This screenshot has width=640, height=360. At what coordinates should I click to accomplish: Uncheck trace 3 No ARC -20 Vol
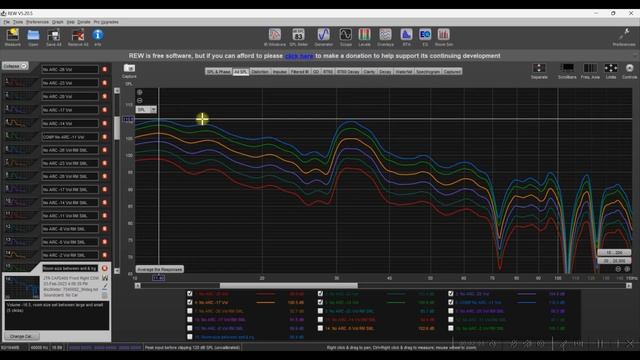pyautogui.click(x=451, y=293)
